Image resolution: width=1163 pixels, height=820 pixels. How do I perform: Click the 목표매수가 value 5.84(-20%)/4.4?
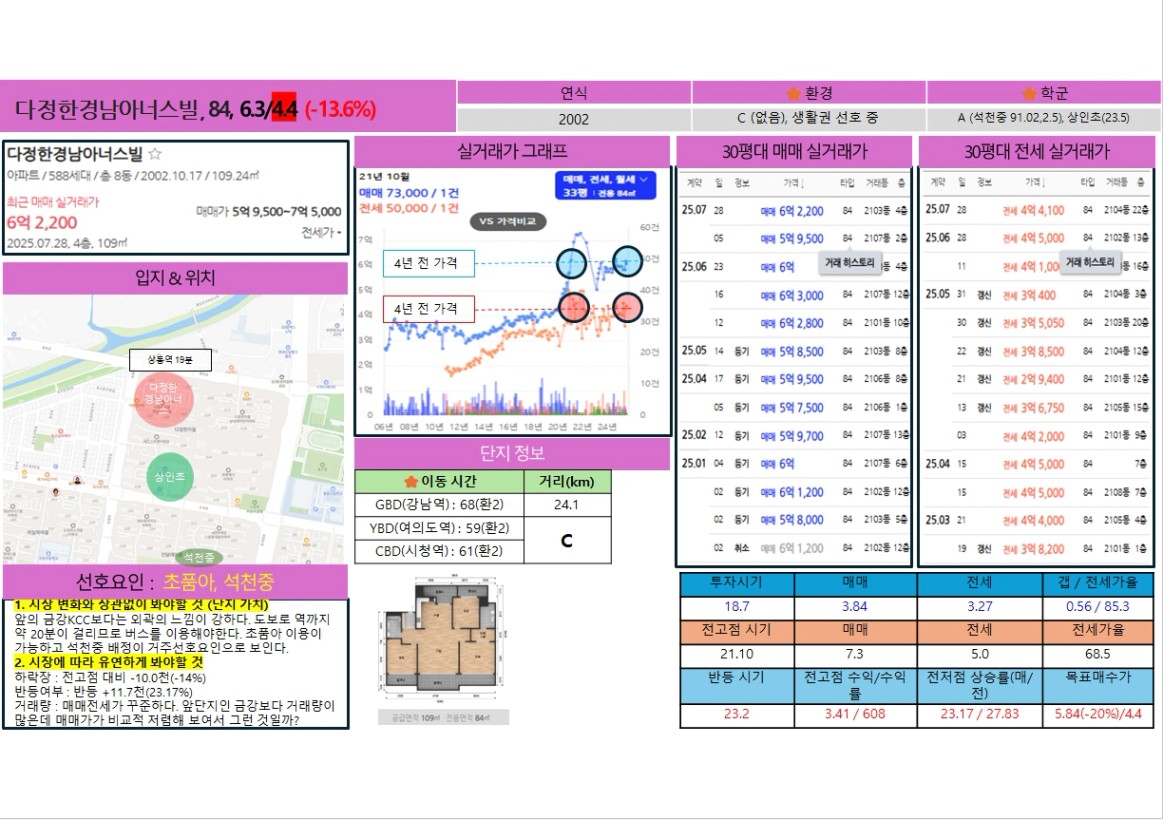pyautogui.click(x=1098, y=714)
